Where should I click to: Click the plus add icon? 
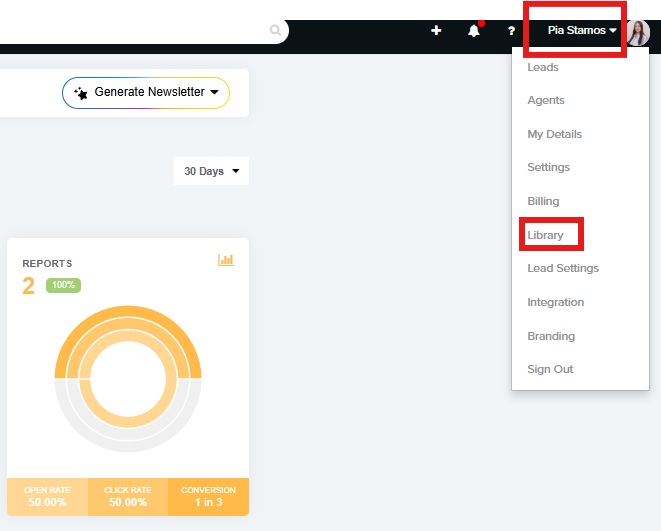pos(436,31)
